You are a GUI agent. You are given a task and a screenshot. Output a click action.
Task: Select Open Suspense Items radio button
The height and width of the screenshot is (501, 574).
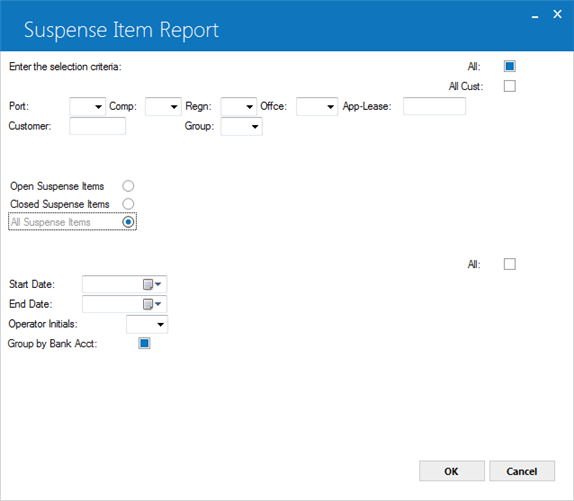pos(128,186)
